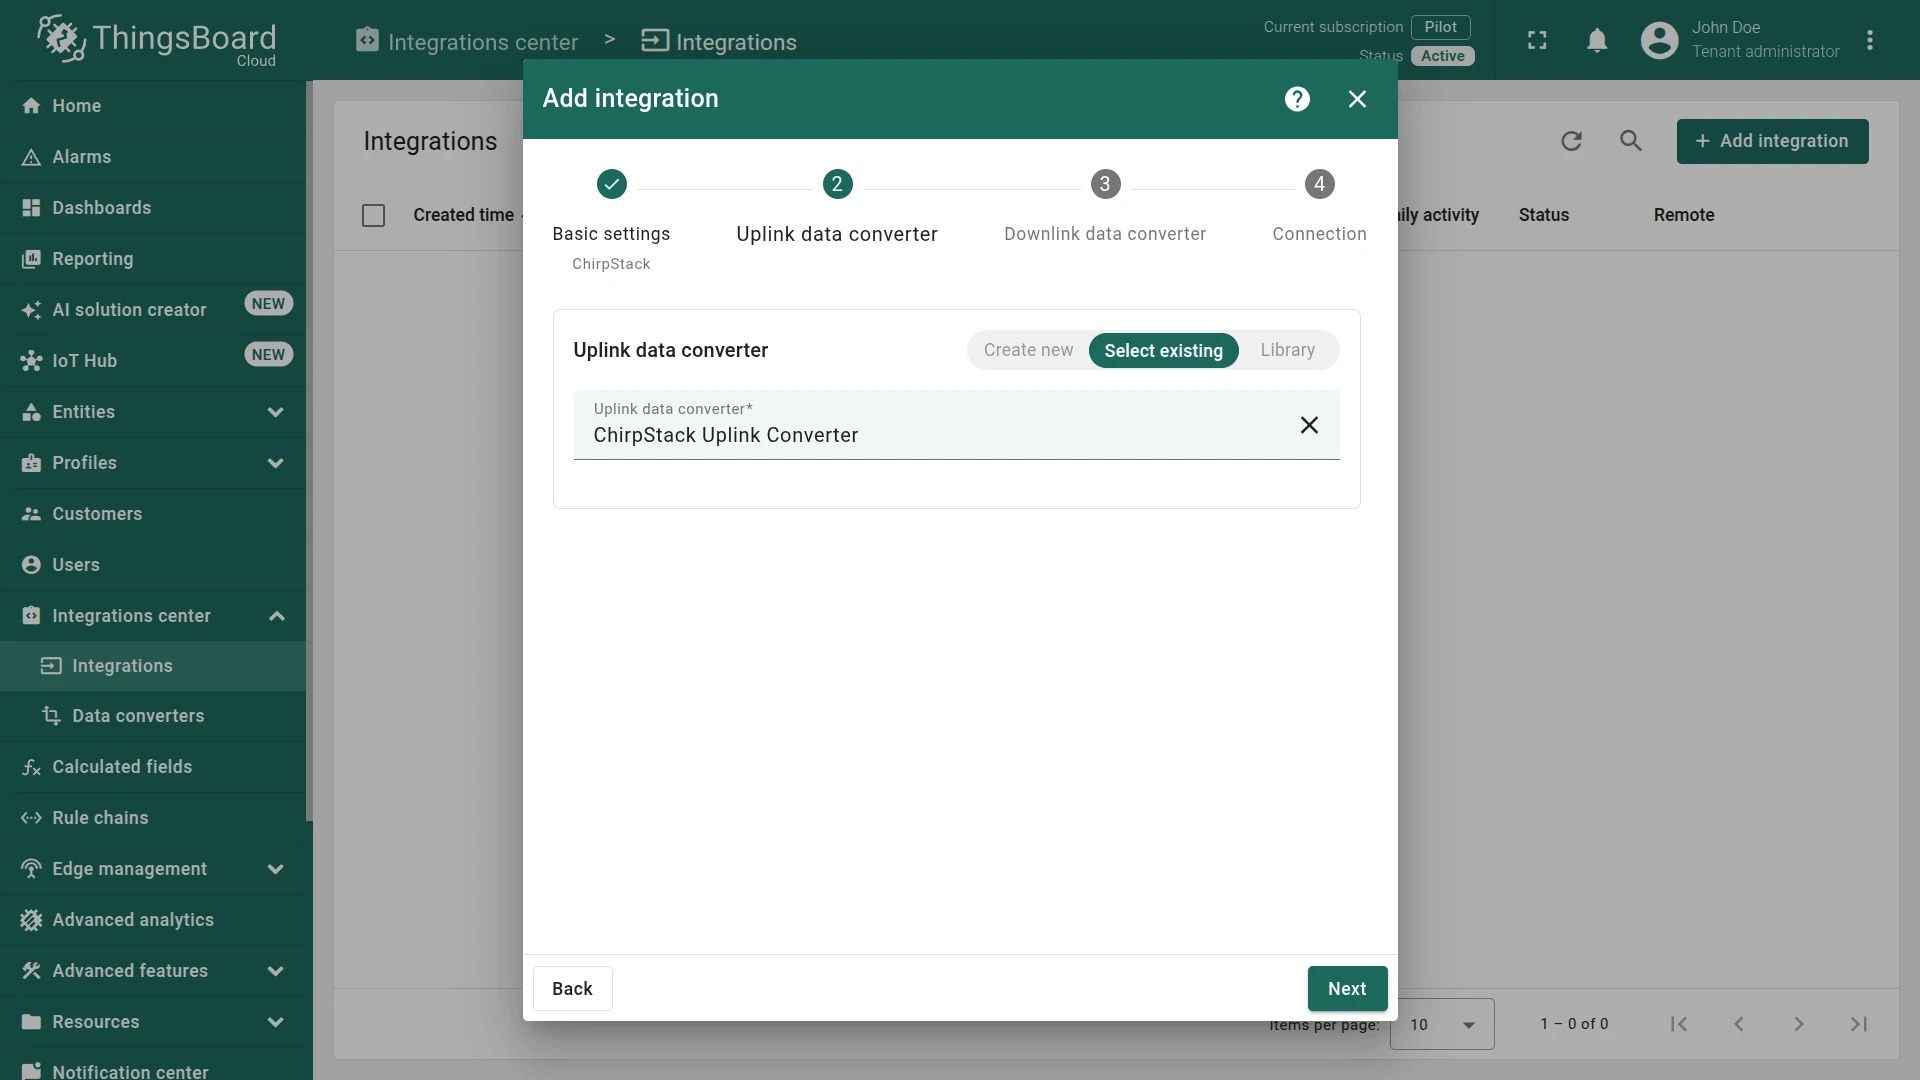
Task: Open the items per page dropdown
Action: pyautogui.click(x=1442, y=1024)
